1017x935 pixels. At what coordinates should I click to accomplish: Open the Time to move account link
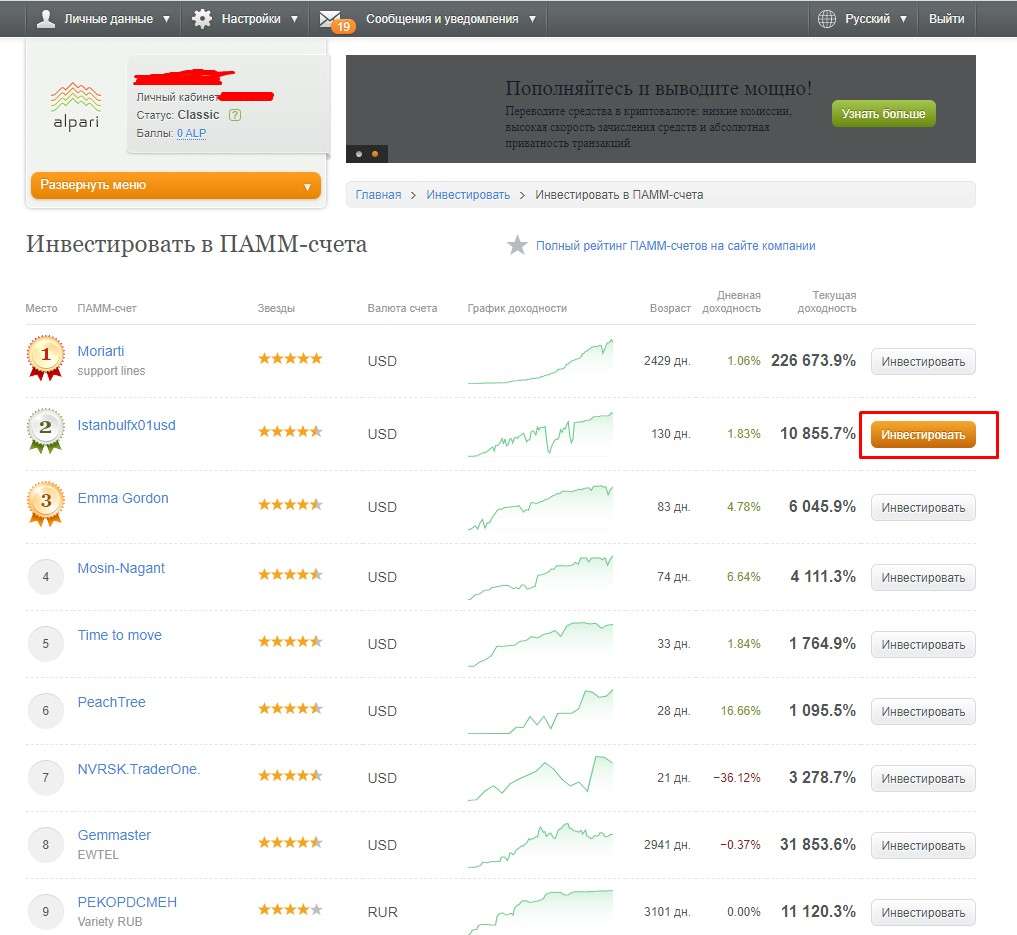click(x=119, y=635)
